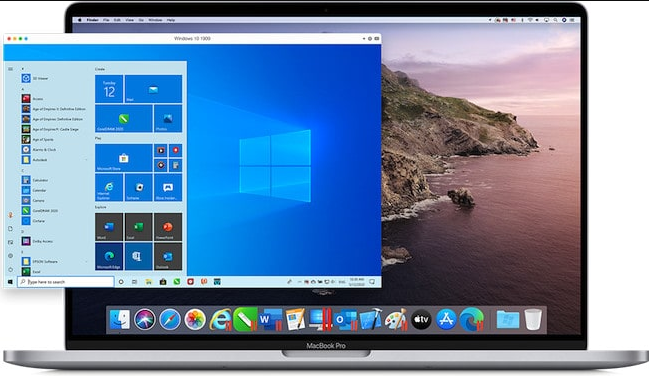Viewport: 649px width, 376px height.
Task: Open Siri from the macOS Dock
Action: tap(145, 320)
